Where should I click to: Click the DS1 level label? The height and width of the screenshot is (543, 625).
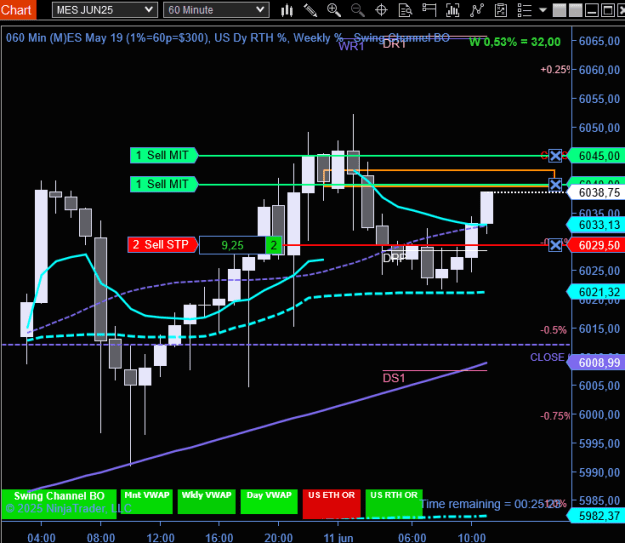[394, 378]
